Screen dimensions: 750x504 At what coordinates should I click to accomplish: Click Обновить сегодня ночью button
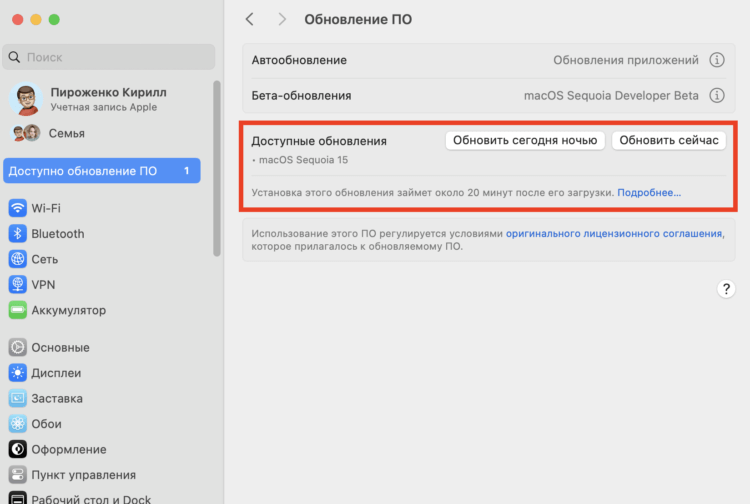click(525, 140)
